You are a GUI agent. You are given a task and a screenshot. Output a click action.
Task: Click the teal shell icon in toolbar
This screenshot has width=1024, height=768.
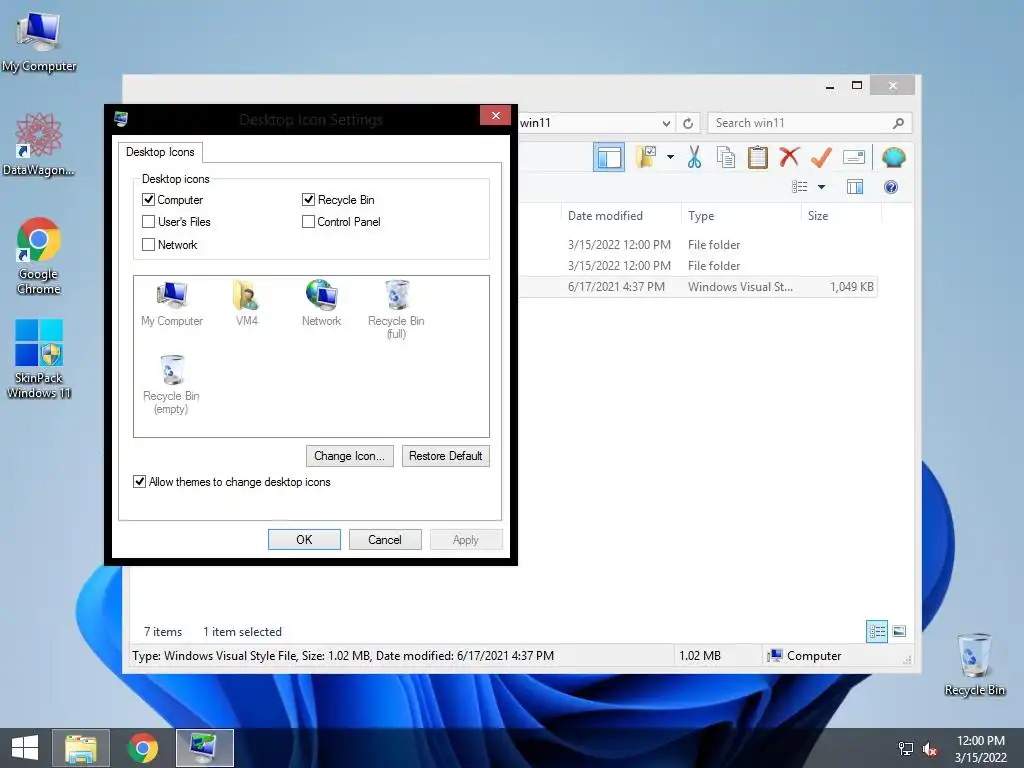click(893, 157)
